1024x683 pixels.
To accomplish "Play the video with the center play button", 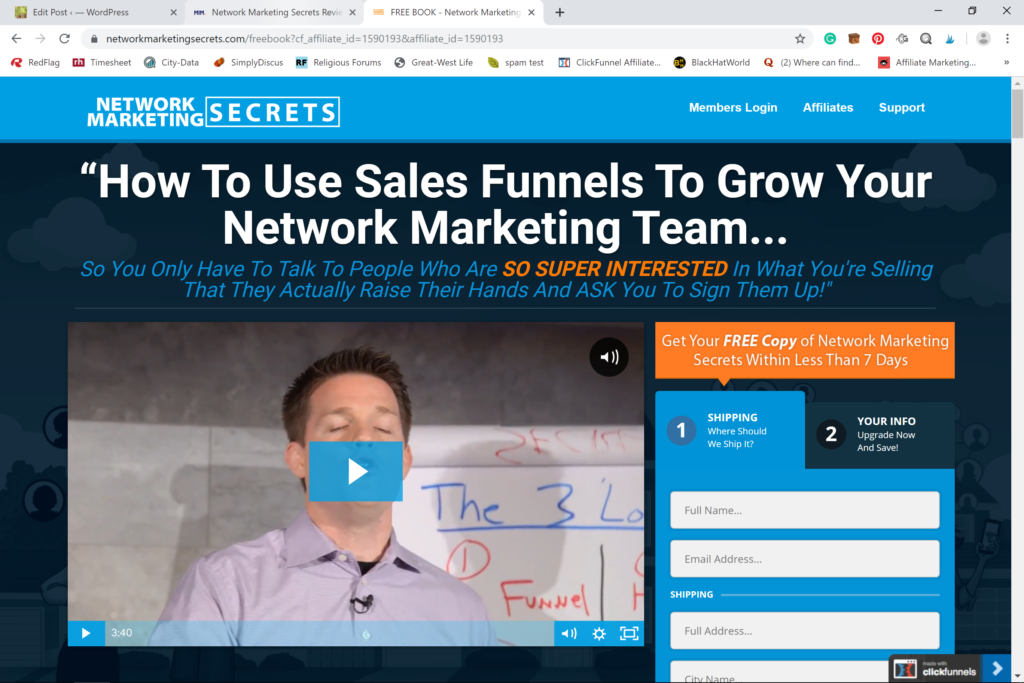I will [x=356, y=471].
